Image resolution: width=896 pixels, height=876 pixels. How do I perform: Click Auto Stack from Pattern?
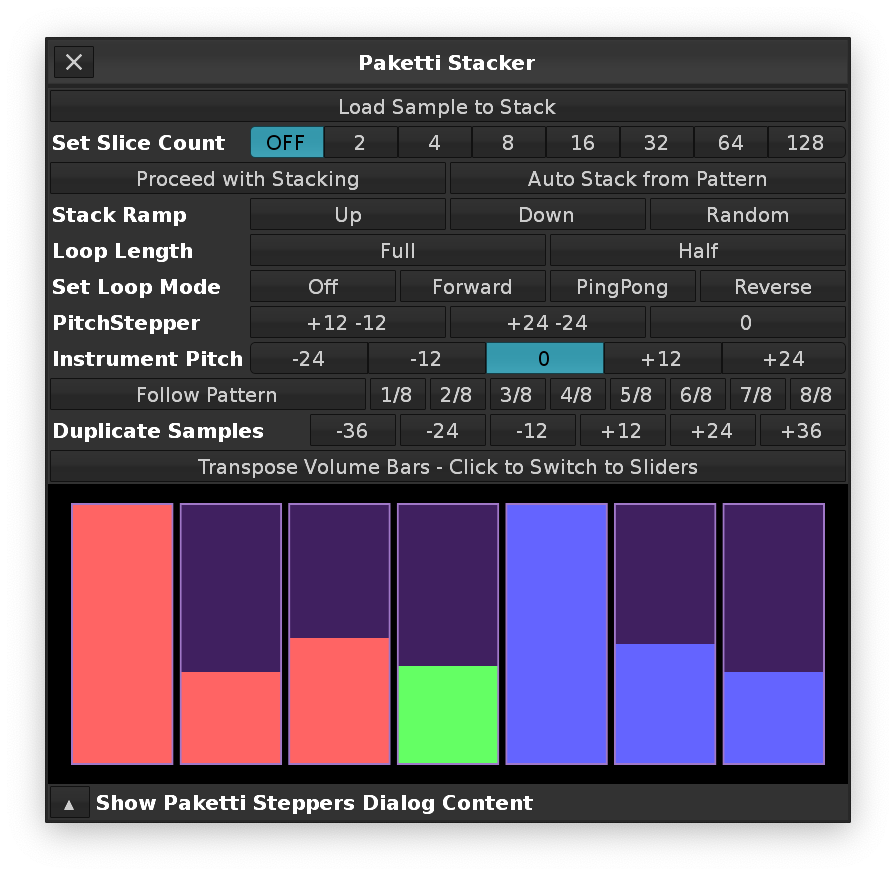click(647, 179)
